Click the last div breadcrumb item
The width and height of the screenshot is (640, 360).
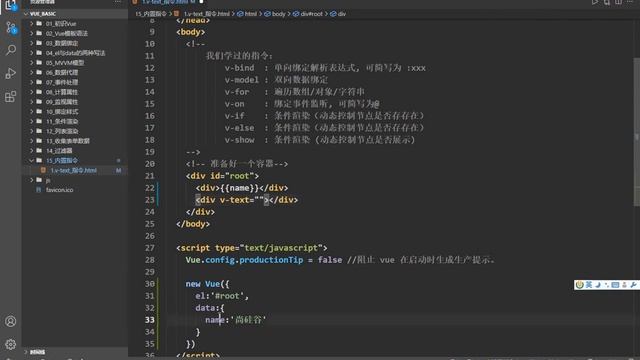(x=338, y=14)
